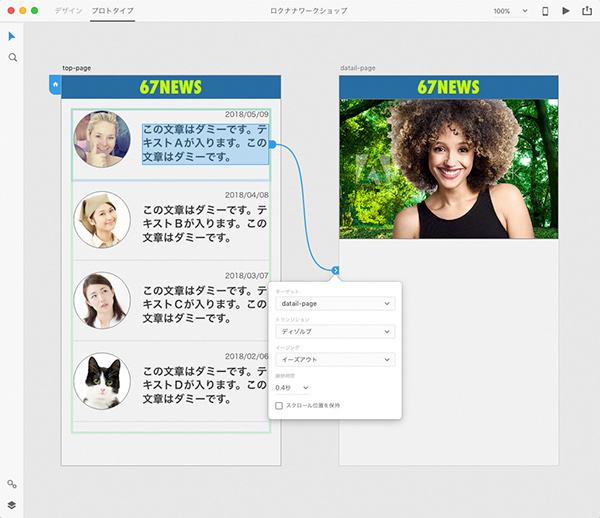Switch to the プロトタイプ tab
Viewport: 600px width, 518px height.
(111, 10)
